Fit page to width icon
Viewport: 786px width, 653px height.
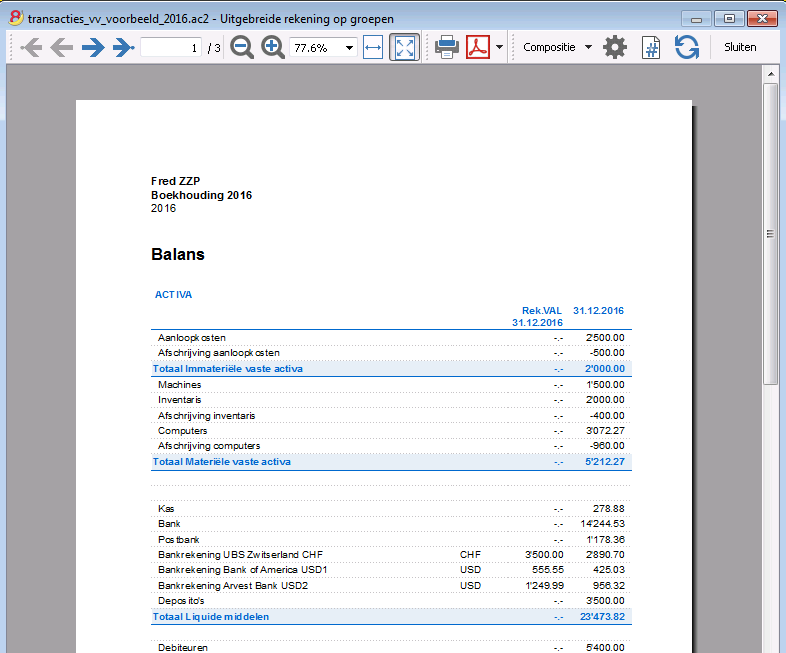[x=373, y=48]
